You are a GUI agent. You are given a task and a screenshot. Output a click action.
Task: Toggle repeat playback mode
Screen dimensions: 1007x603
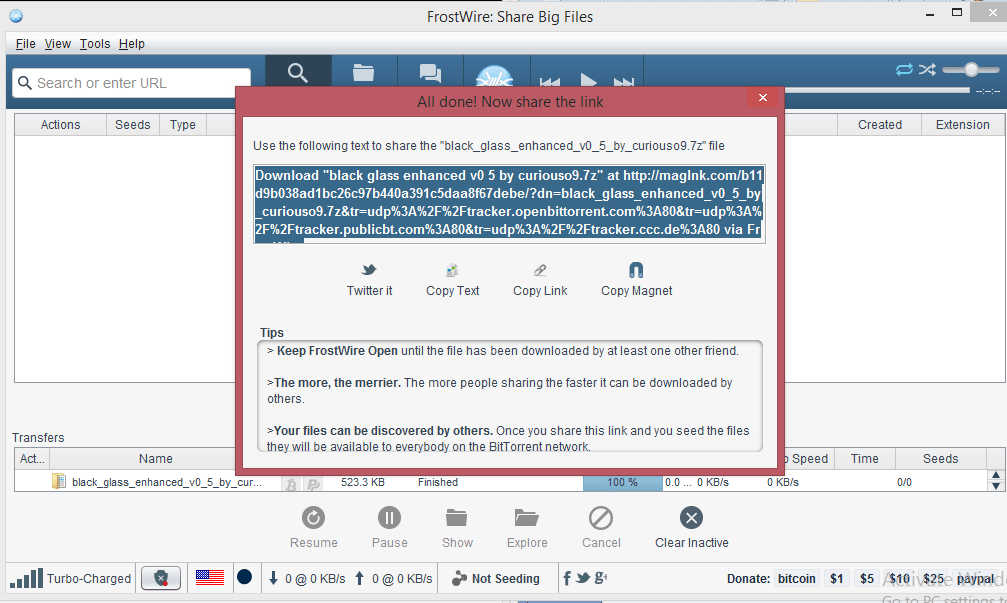coord(904,69)
